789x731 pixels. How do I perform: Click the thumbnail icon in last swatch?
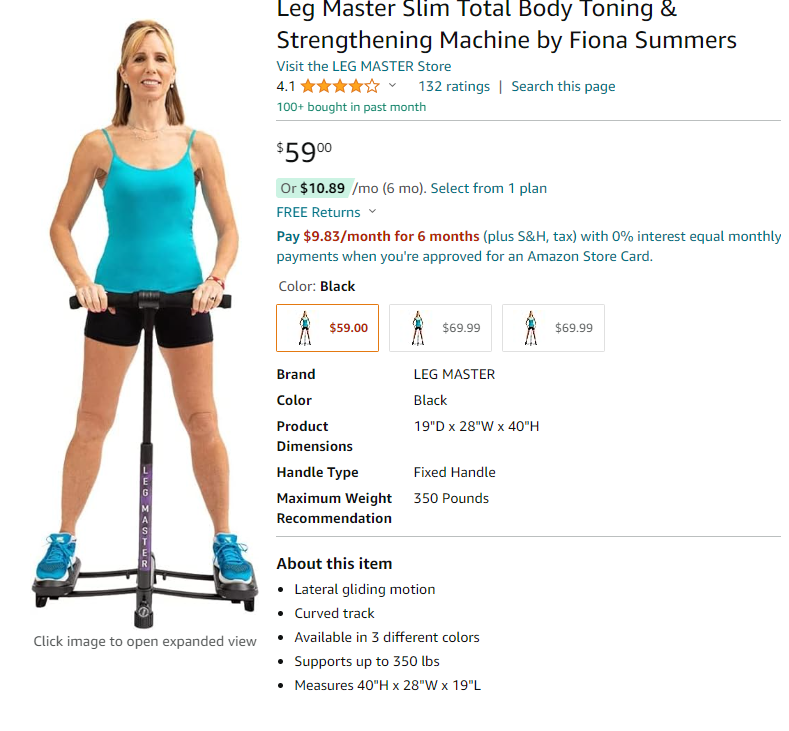point(531,328)
